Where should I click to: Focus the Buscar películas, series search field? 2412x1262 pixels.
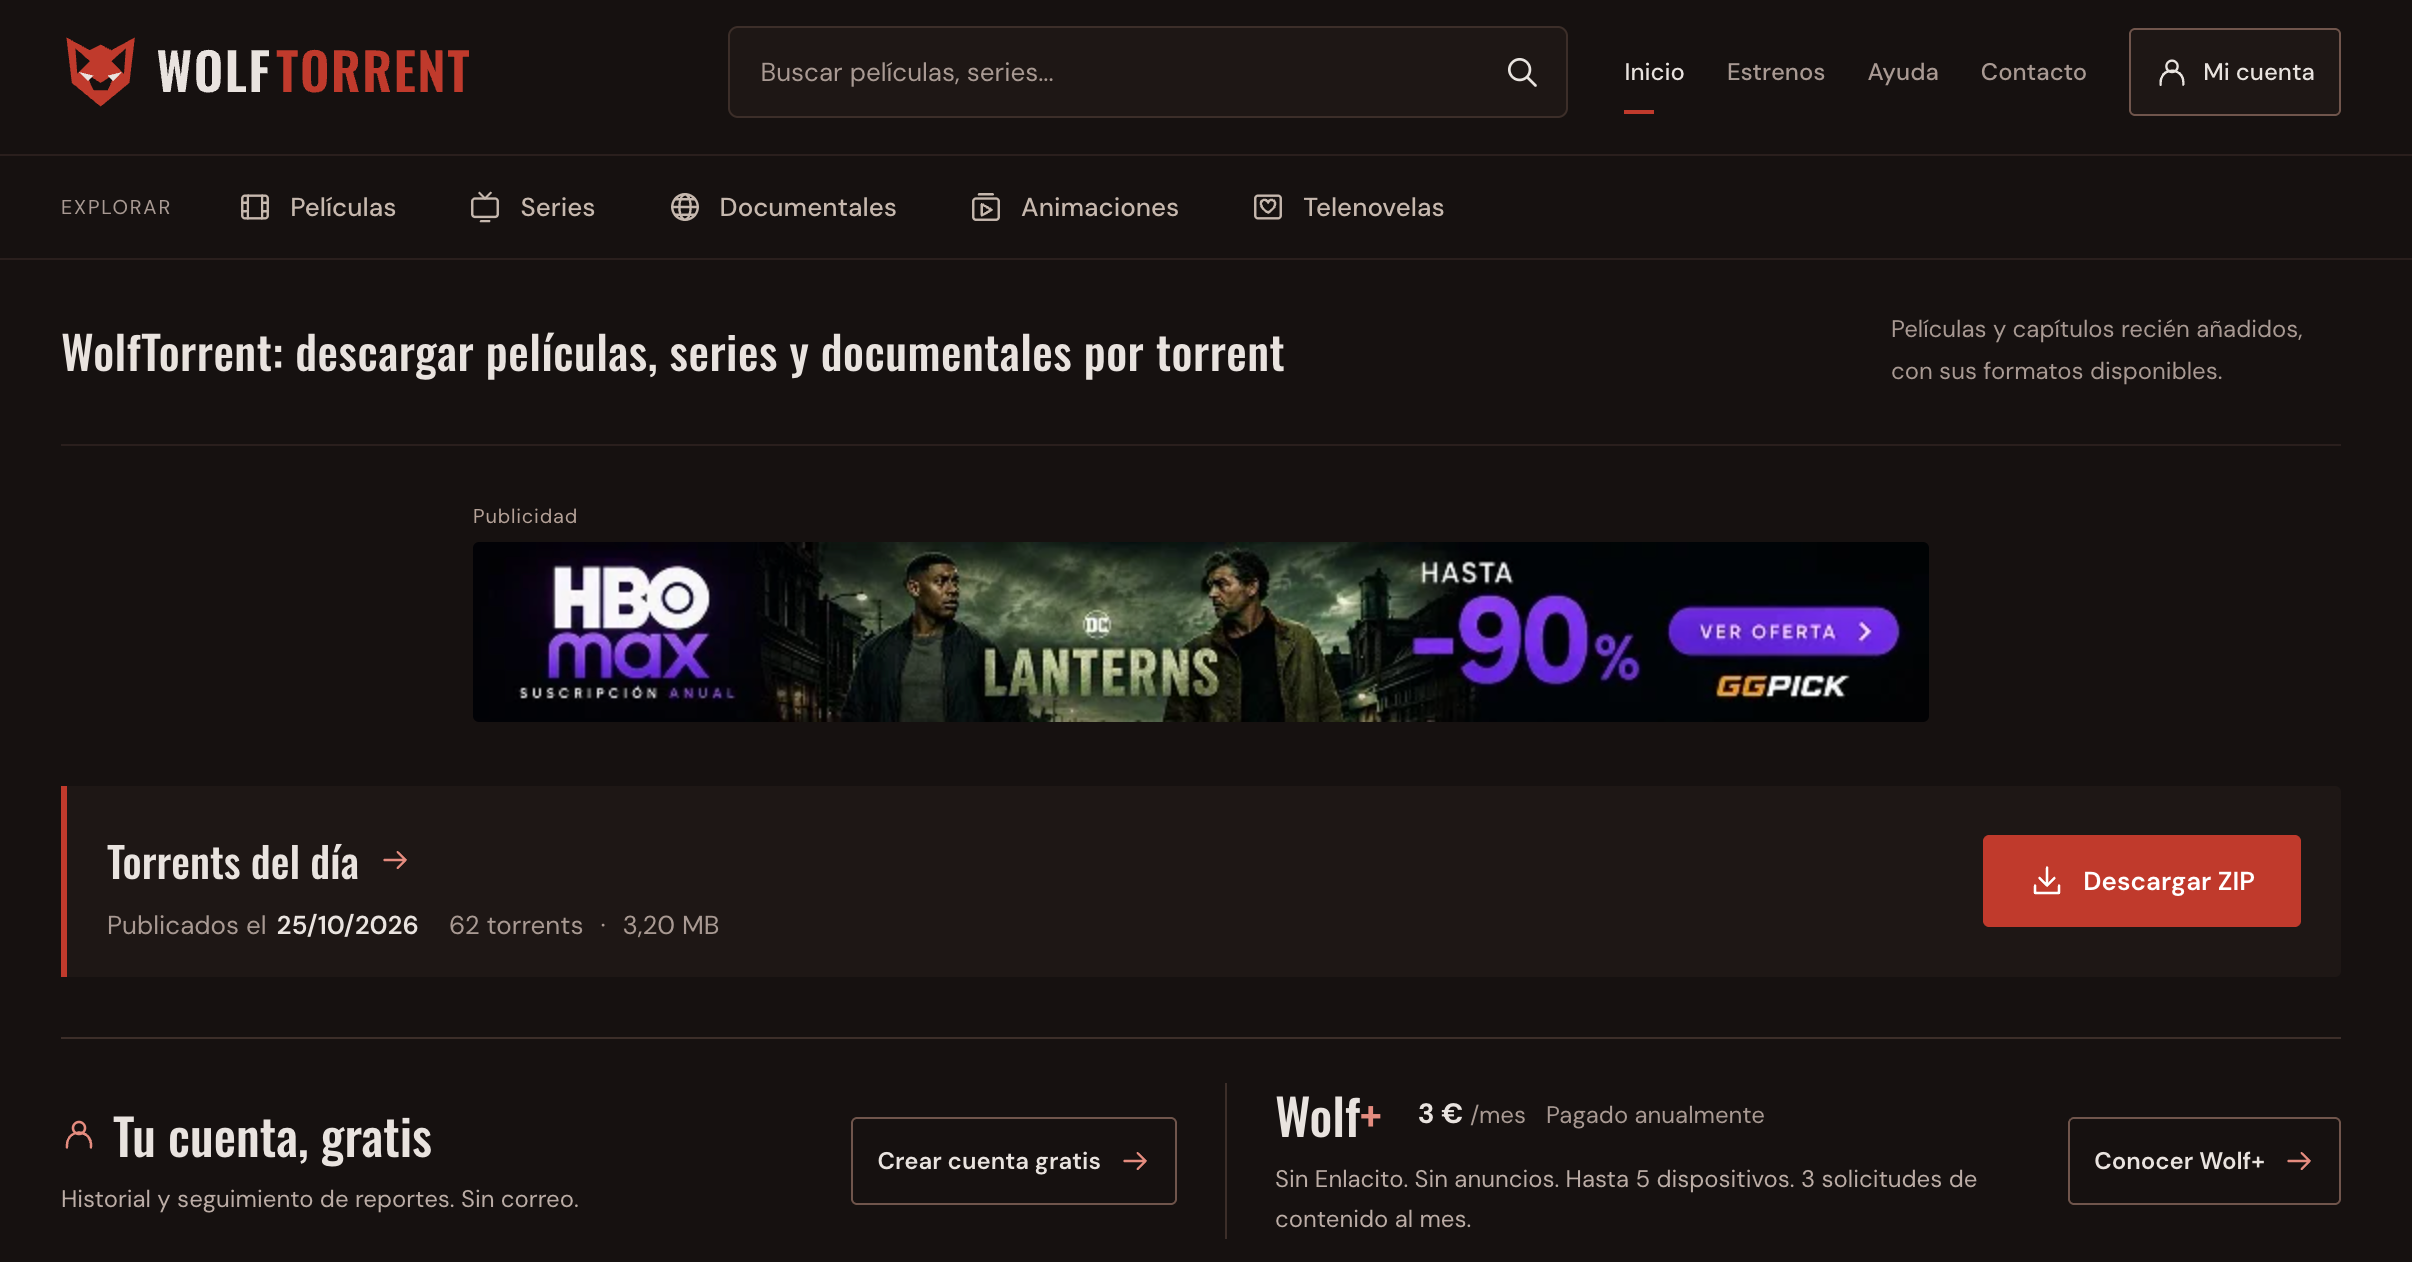pos(1148,72)
